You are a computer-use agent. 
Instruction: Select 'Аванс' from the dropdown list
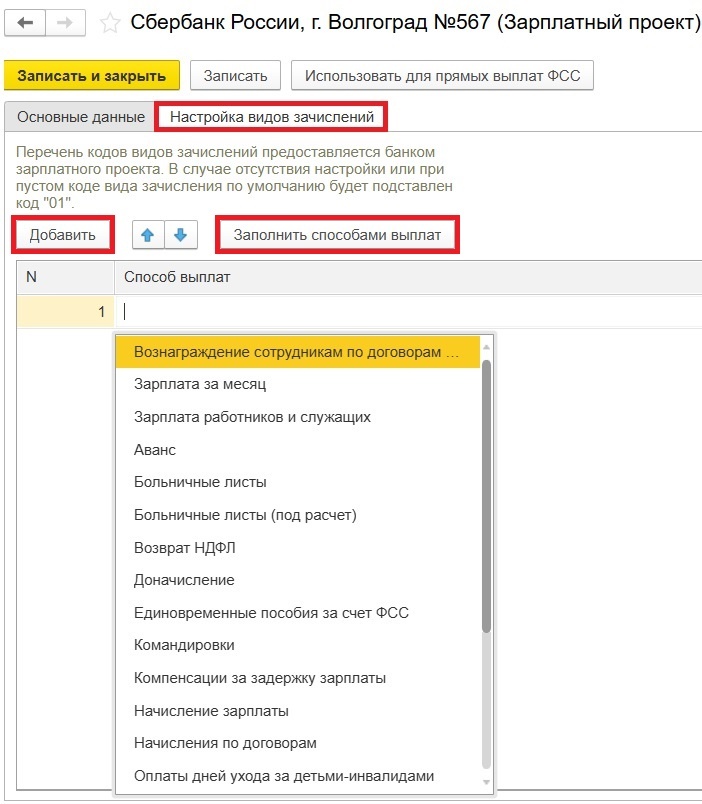point(297,450)
